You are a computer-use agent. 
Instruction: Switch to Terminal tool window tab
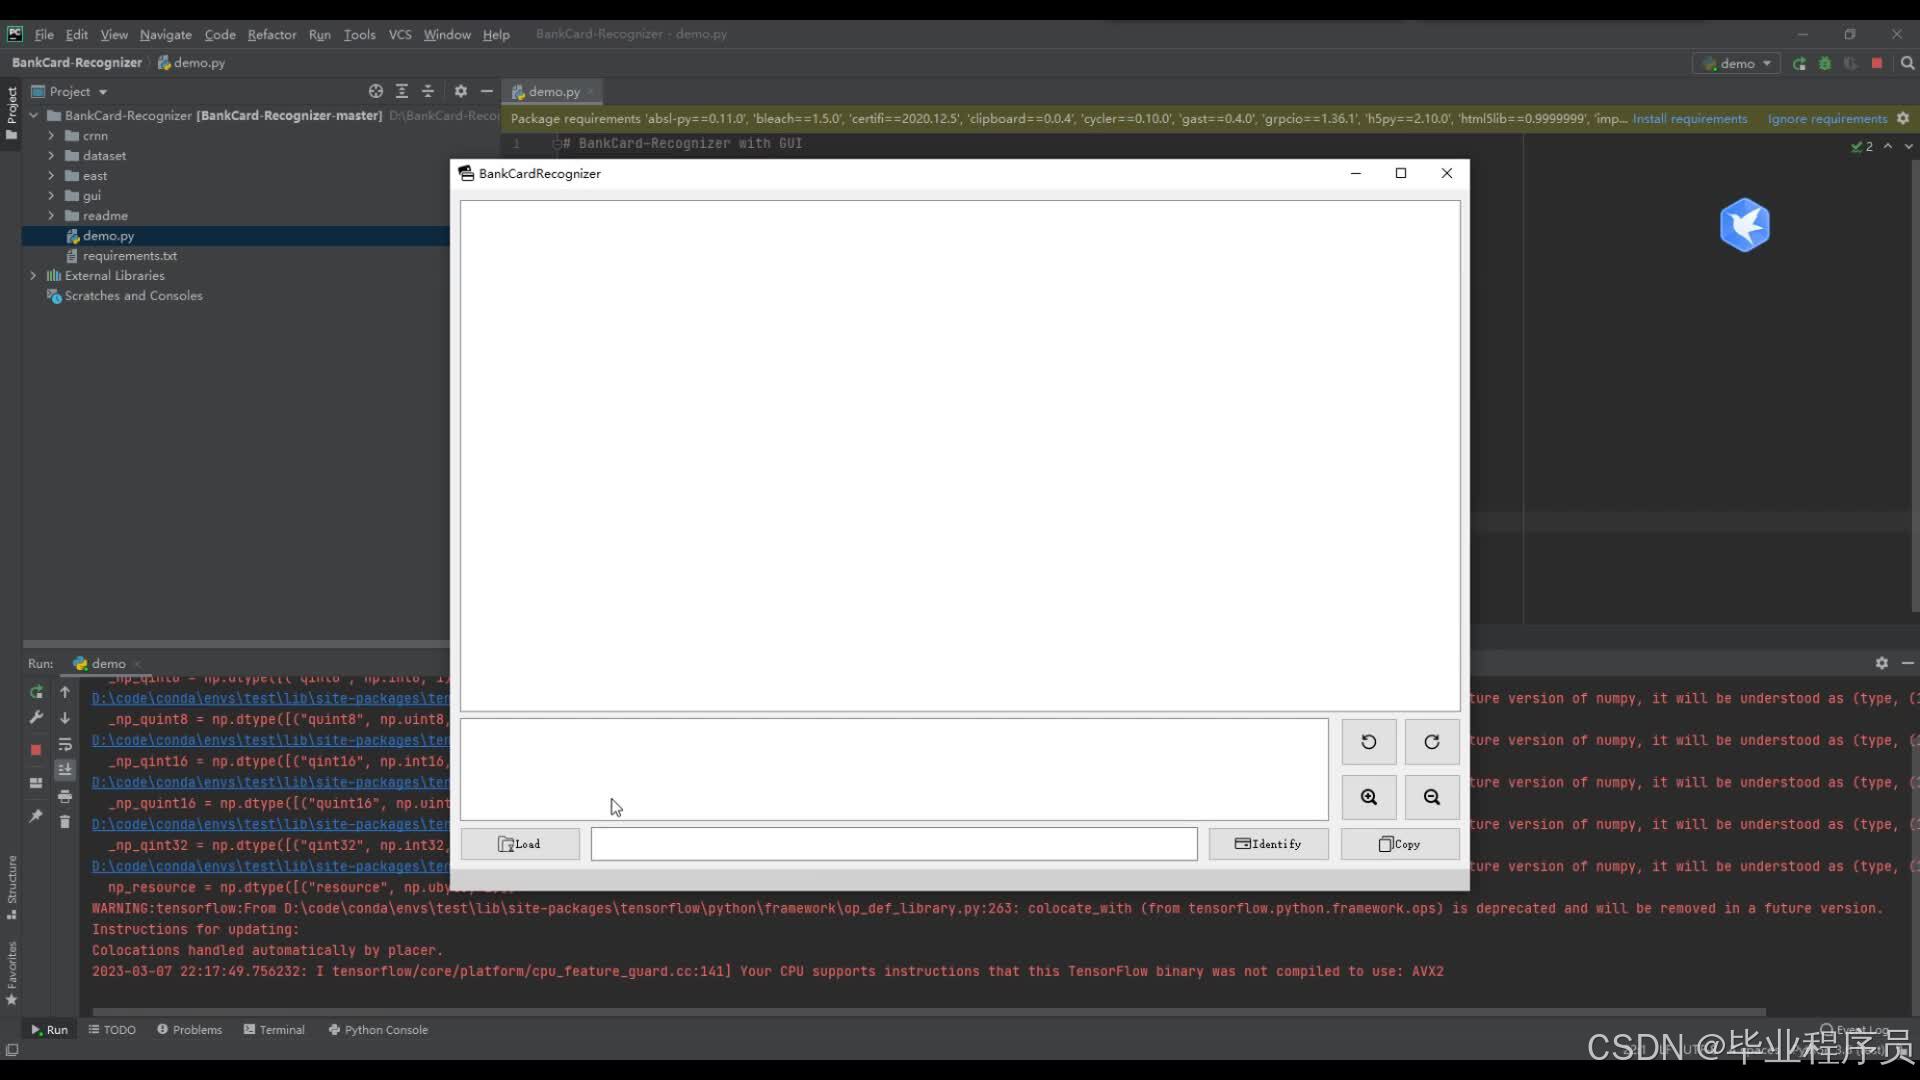click(x=274, y=1030)
